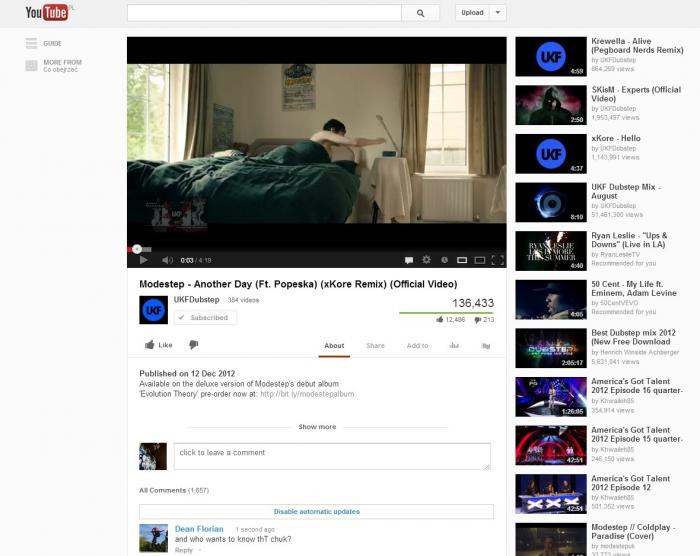Play the video
This screenshot has height=556, width=700.
click(143, 260)
